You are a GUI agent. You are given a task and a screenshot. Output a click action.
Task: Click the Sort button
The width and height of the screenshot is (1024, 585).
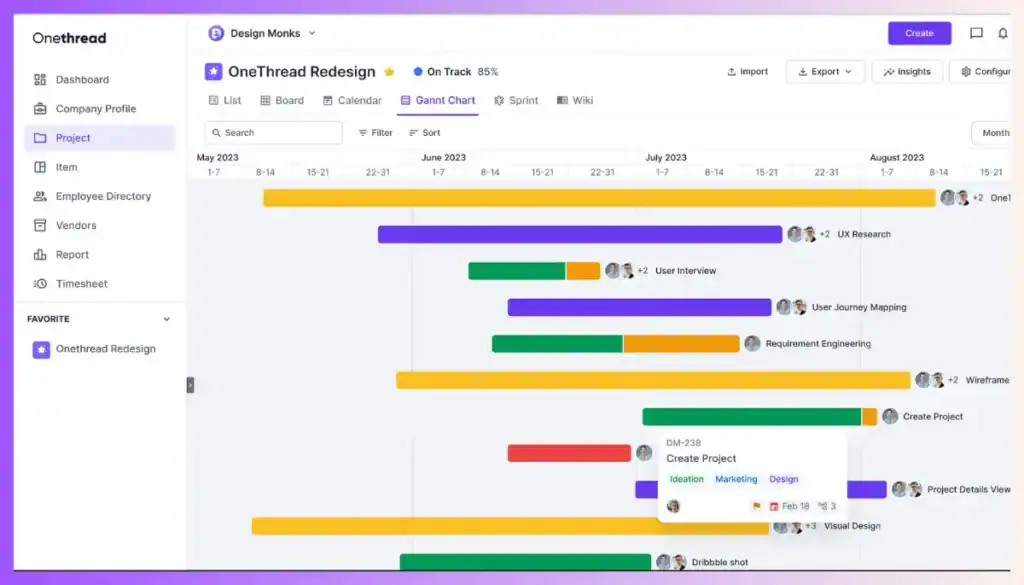[x=424, y=133]
